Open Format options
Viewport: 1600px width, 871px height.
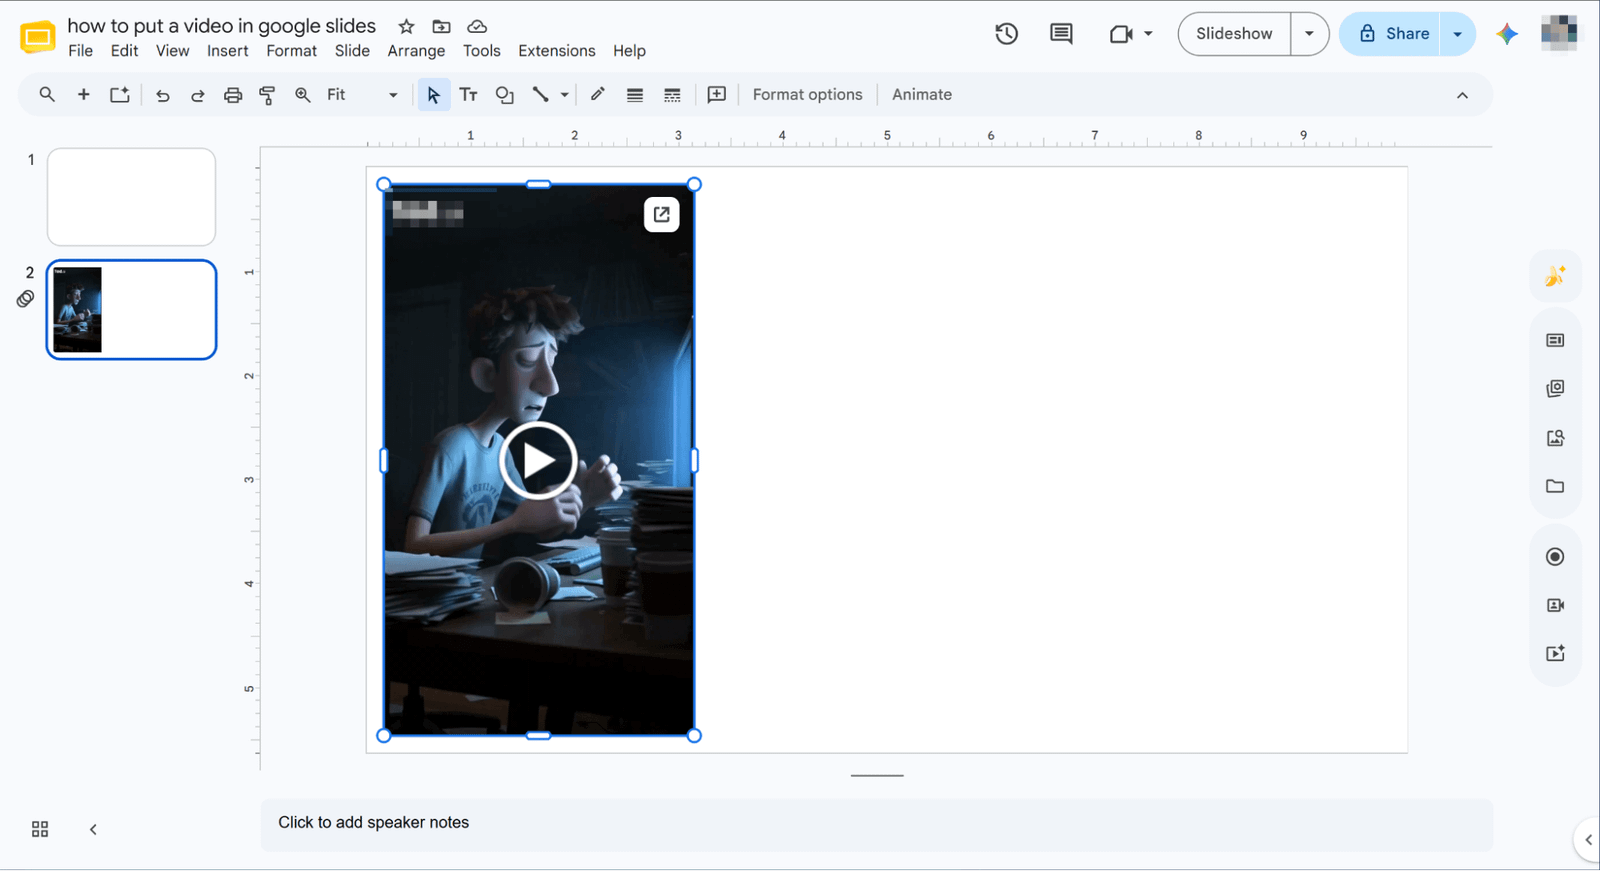coord(808,94)
